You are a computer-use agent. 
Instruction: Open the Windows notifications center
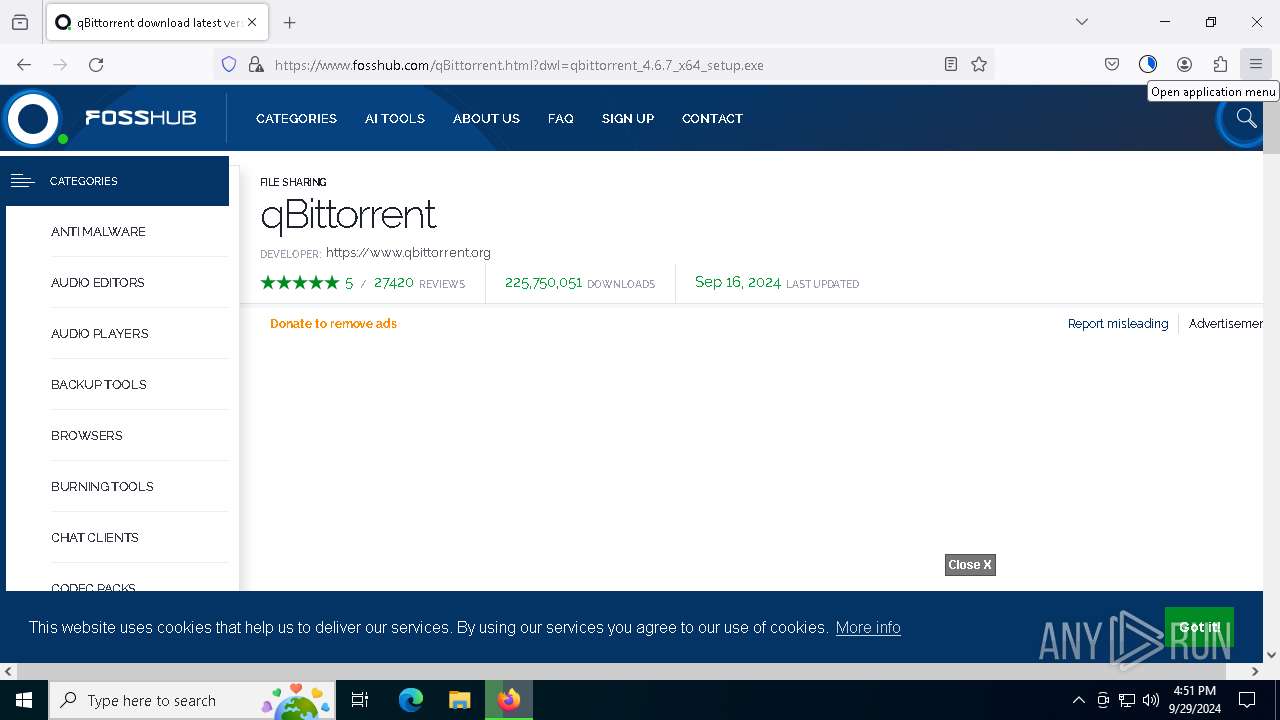[x=1247, y=700]
